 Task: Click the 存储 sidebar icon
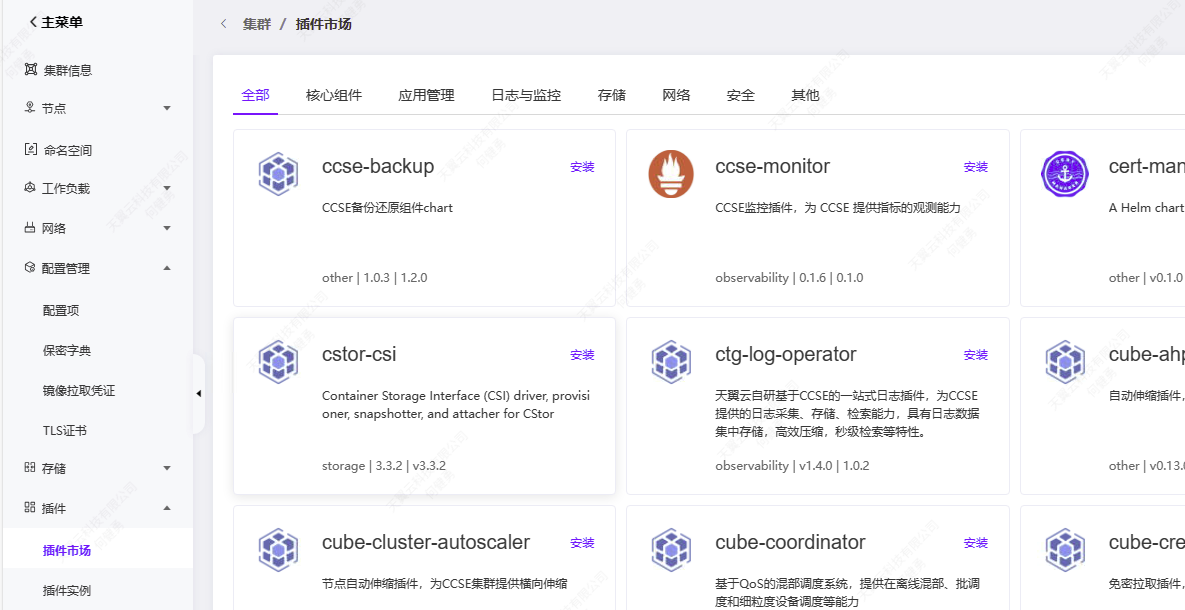point(29,468)
